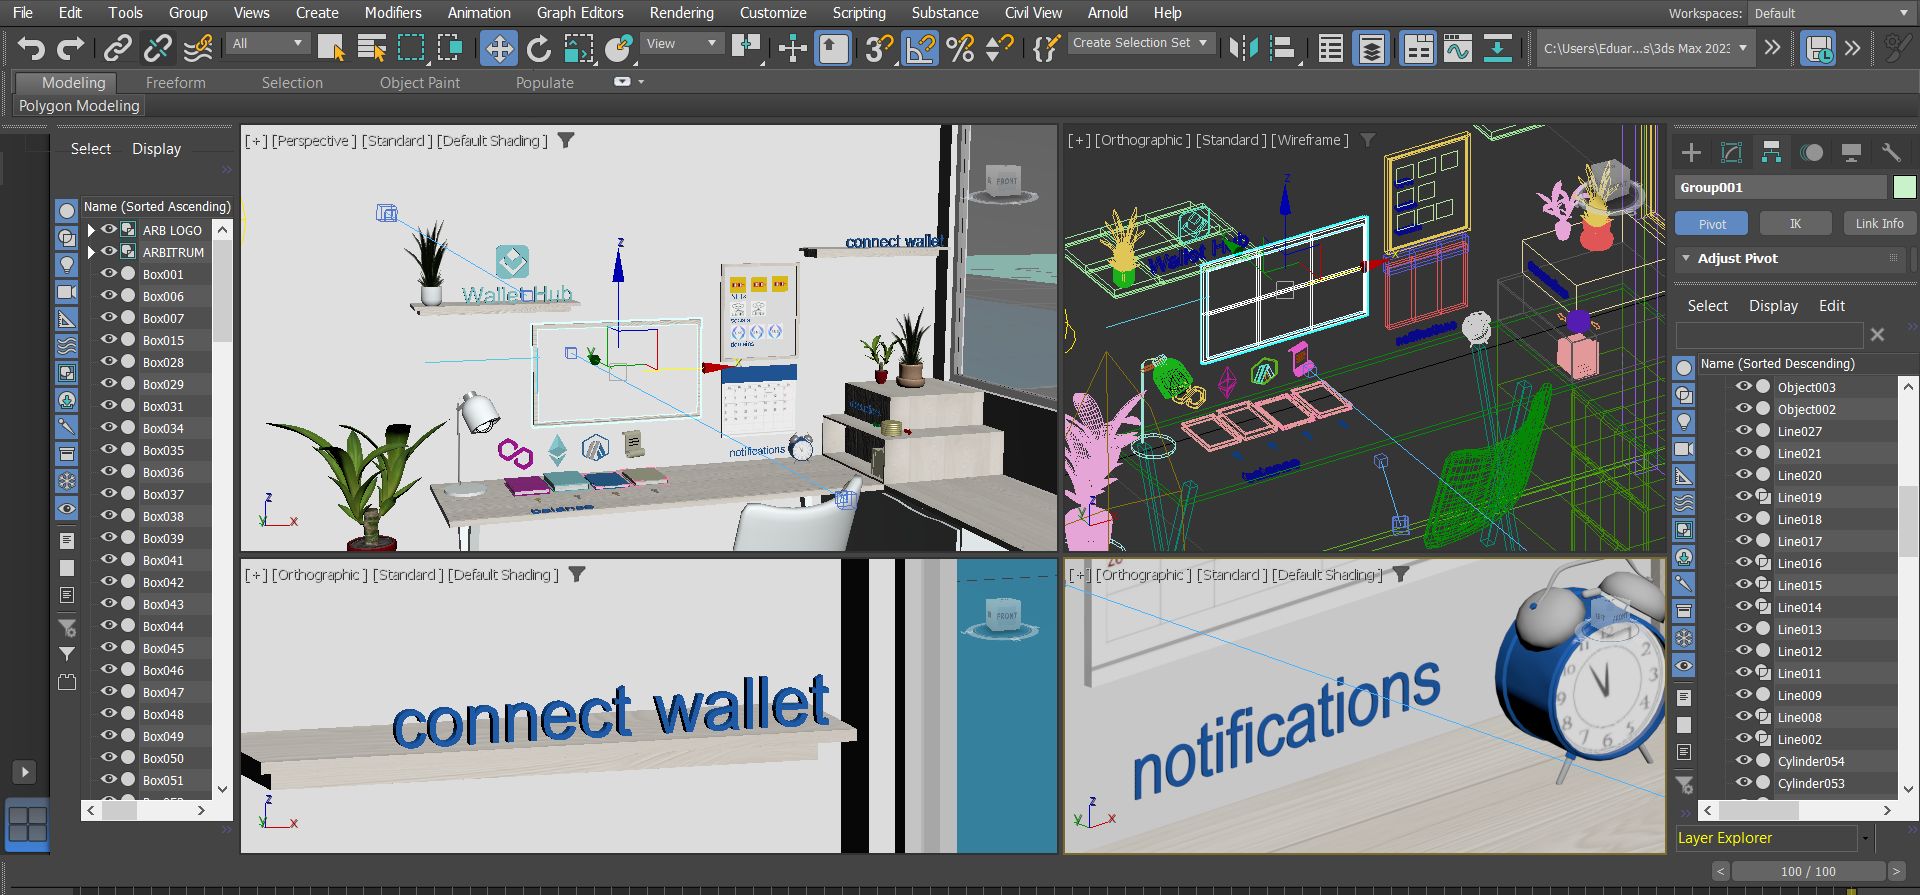The height and width of the screenshot is (895, 1920).
Task: Click the Mirror tool icon
Action: click(1243, 47)
